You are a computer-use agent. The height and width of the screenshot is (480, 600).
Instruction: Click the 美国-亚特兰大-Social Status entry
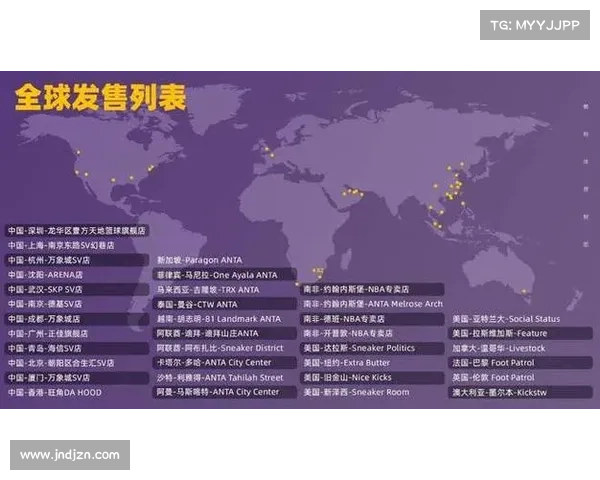pyautogui.click(x=506, y=319)
